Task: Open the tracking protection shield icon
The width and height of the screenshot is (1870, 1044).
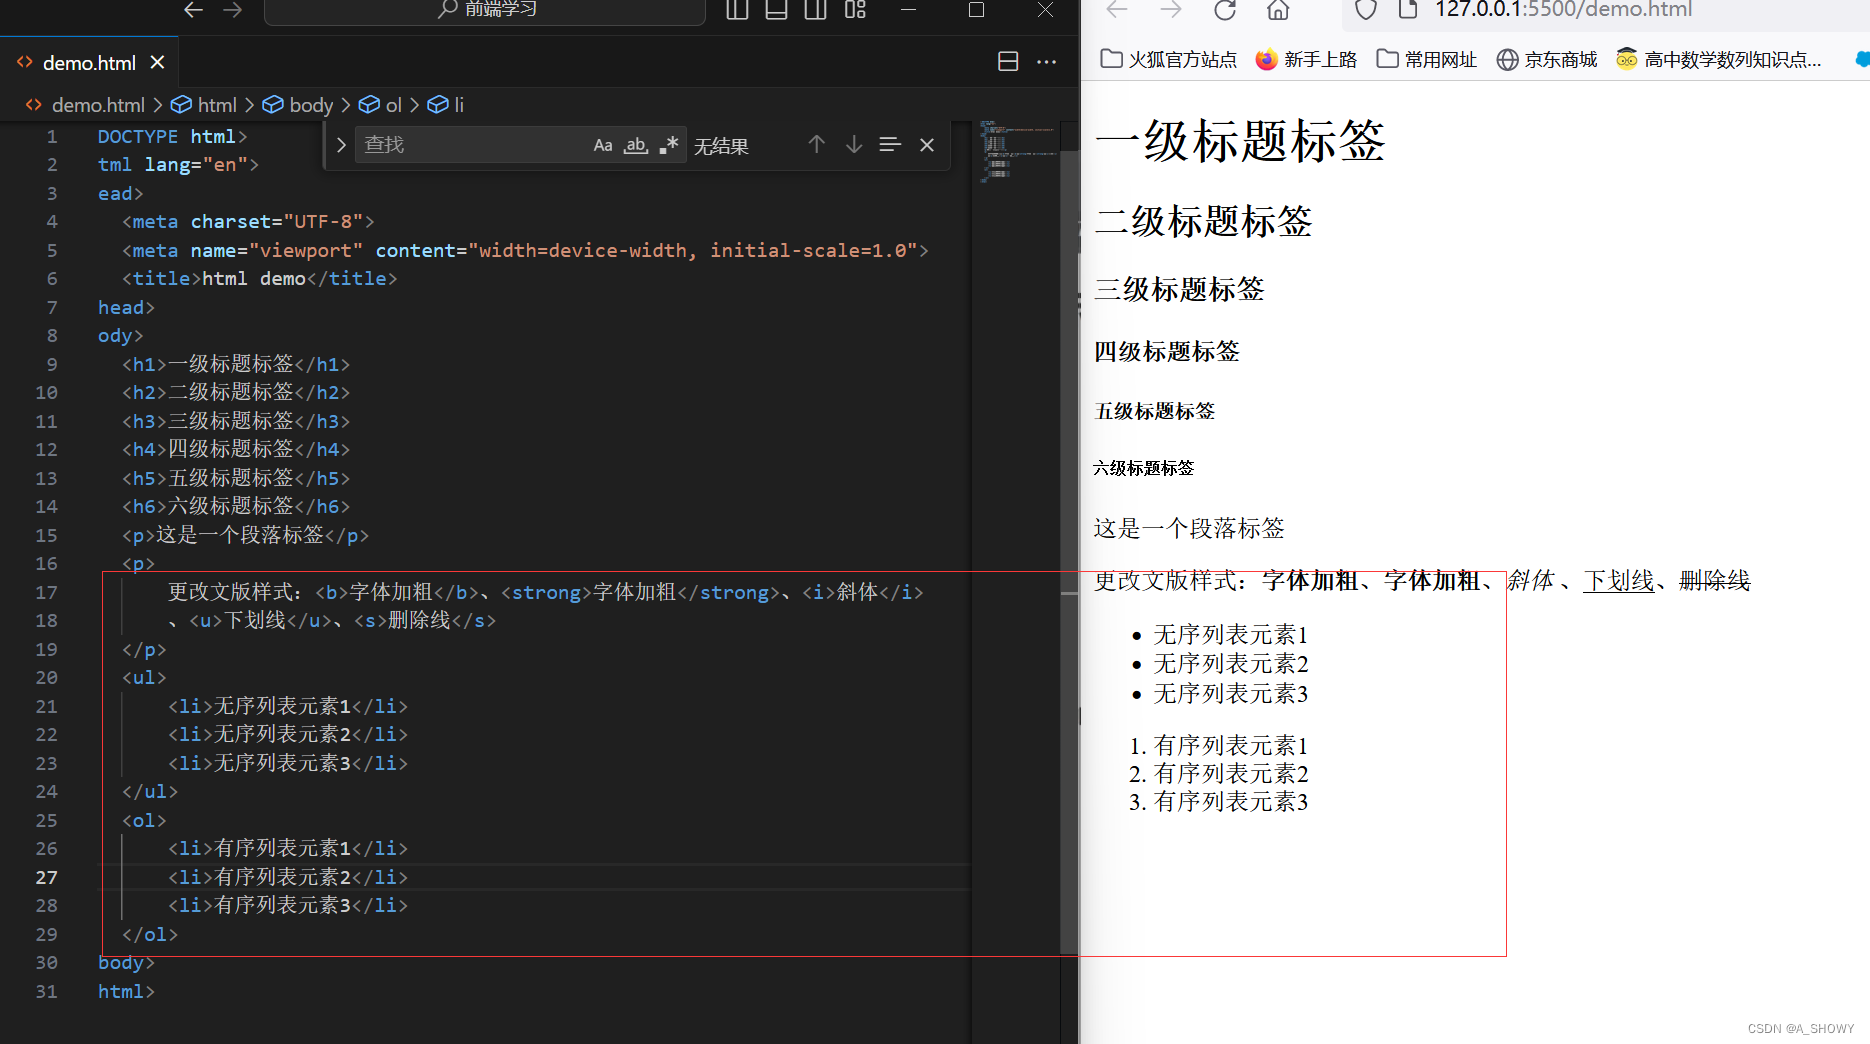Action: [x=1364, y=11]
